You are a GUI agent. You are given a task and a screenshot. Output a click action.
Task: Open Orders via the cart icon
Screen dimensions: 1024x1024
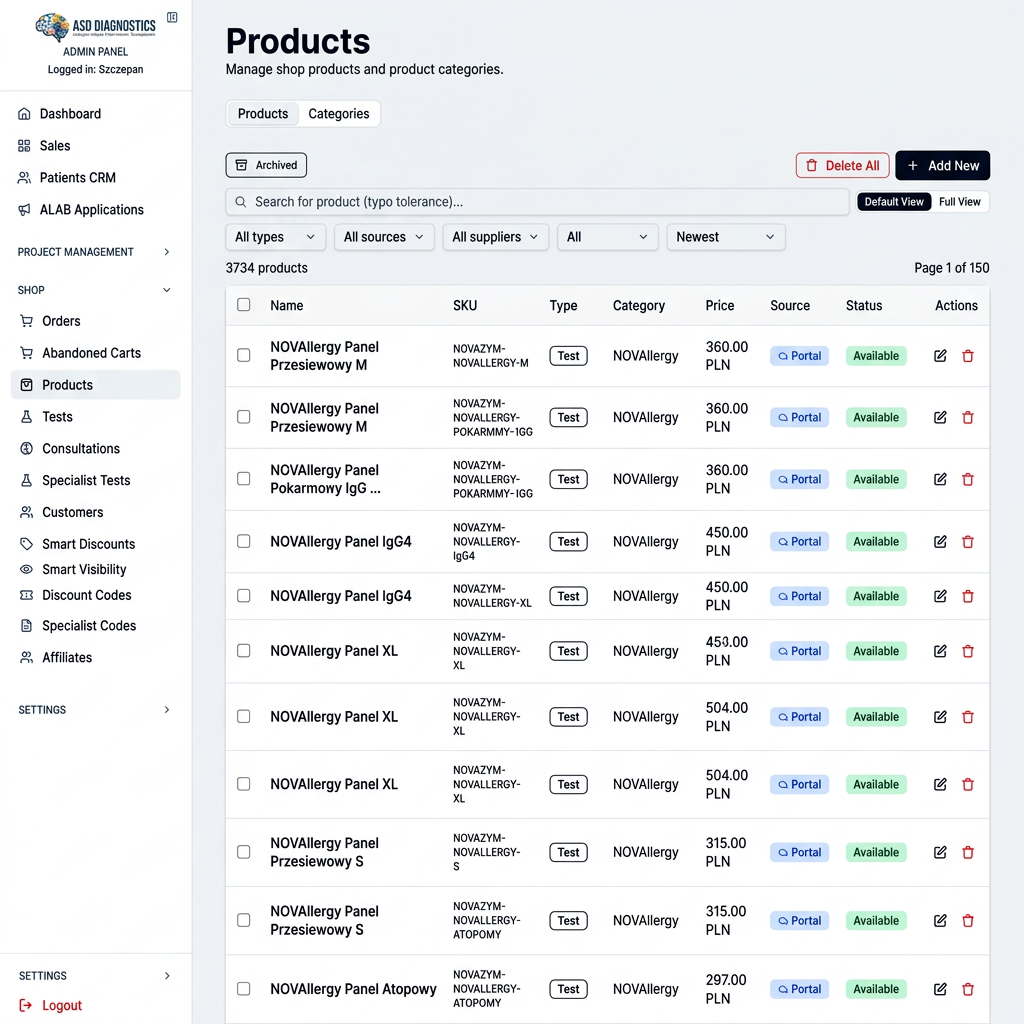point(26,321)
